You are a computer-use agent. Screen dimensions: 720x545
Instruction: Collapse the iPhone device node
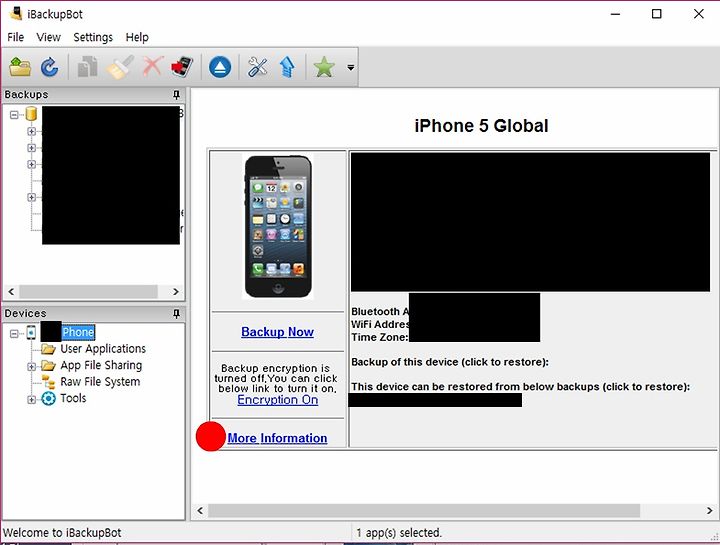click(x=14, y=333)
